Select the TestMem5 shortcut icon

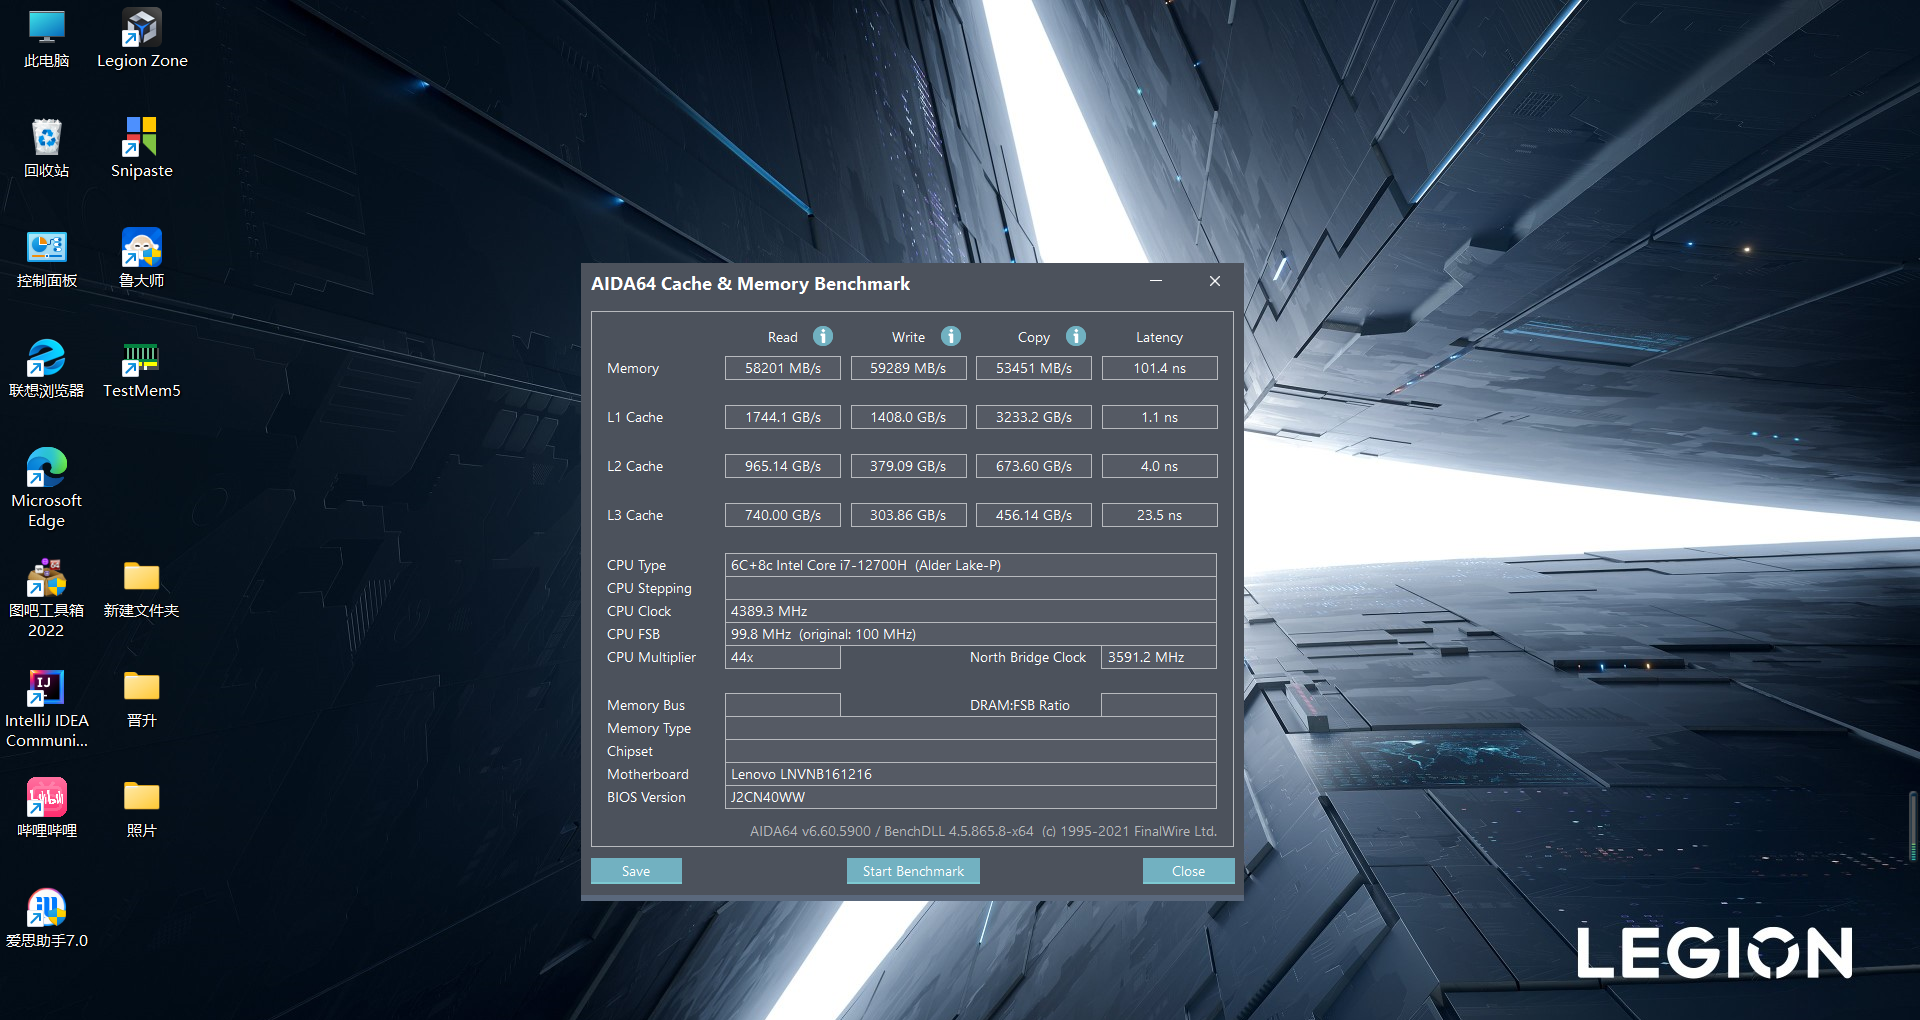click(142, 369)
